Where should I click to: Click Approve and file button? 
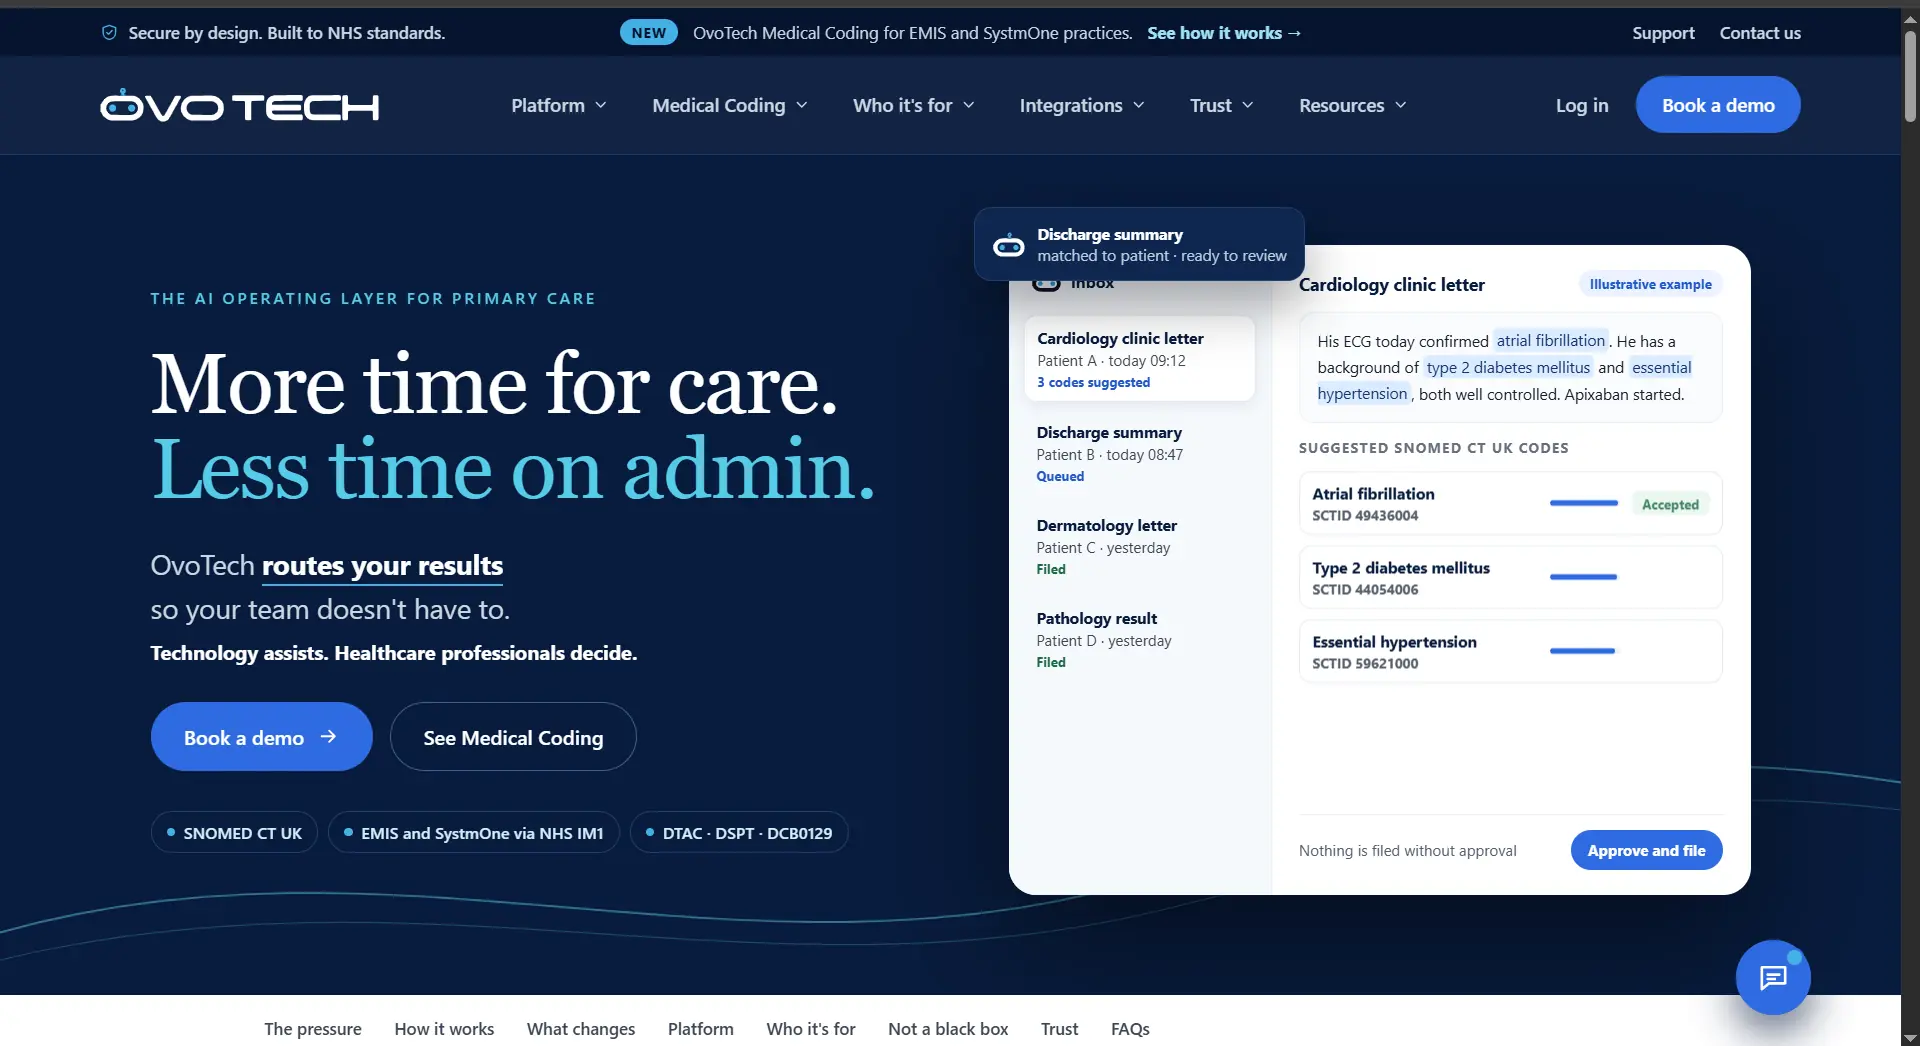(1646, 850)
